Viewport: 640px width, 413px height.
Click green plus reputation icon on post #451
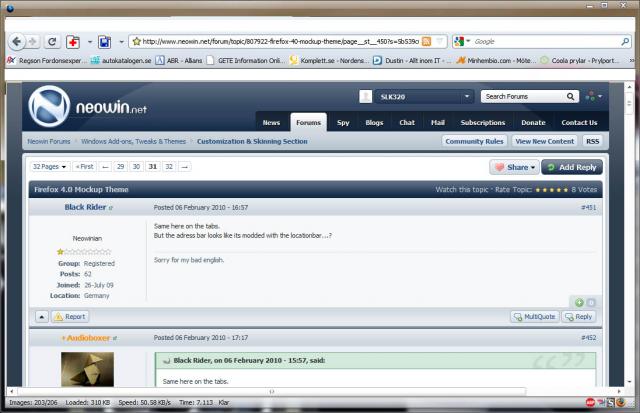click(x=579, y=302)
